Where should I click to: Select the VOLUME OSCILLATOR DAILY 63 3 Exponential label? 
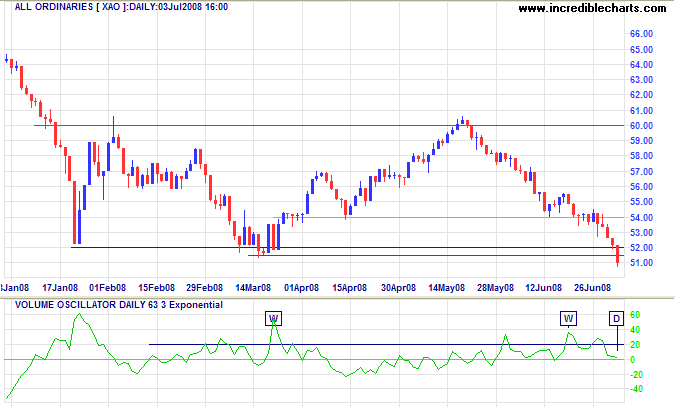(x=119, y=305)
